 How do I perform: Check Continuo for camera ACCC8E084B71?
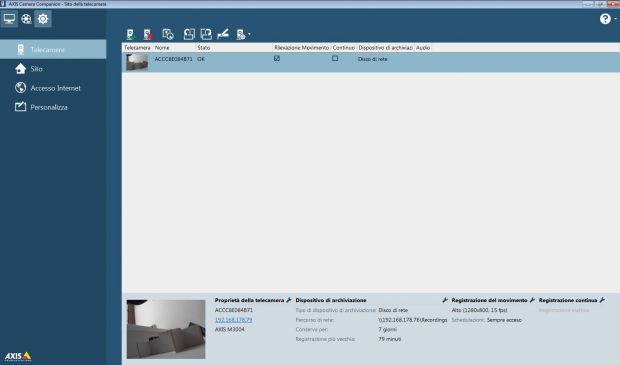point(335,59)
